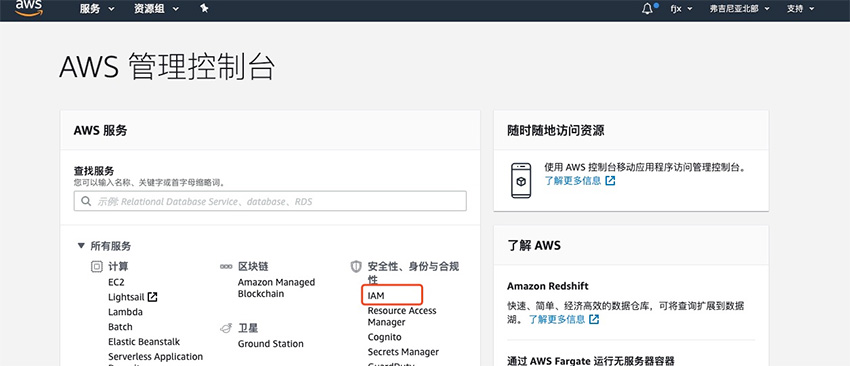Collapse the 所有服务 section triangle
This screenshot has width=850, height=366.
pos(81,246)
